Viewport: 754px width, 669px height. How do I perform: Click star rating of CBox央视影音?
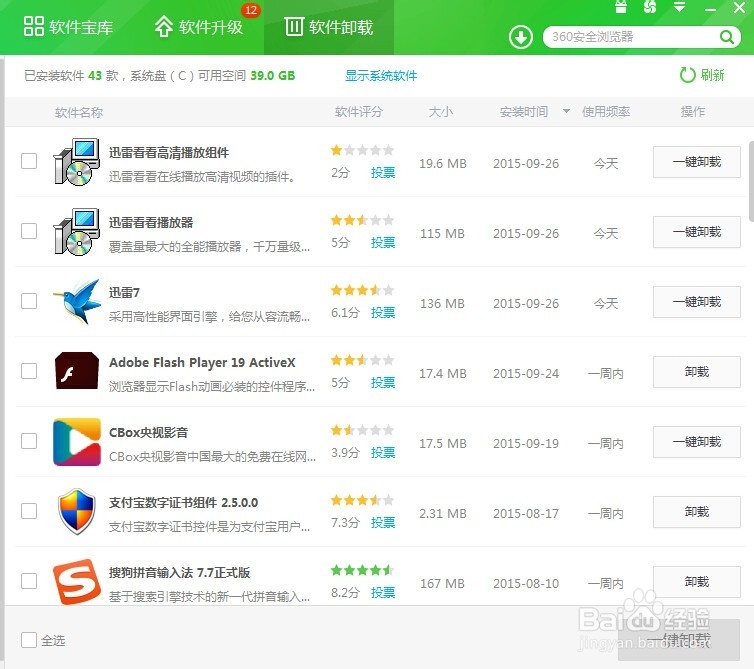pos(363,430)
